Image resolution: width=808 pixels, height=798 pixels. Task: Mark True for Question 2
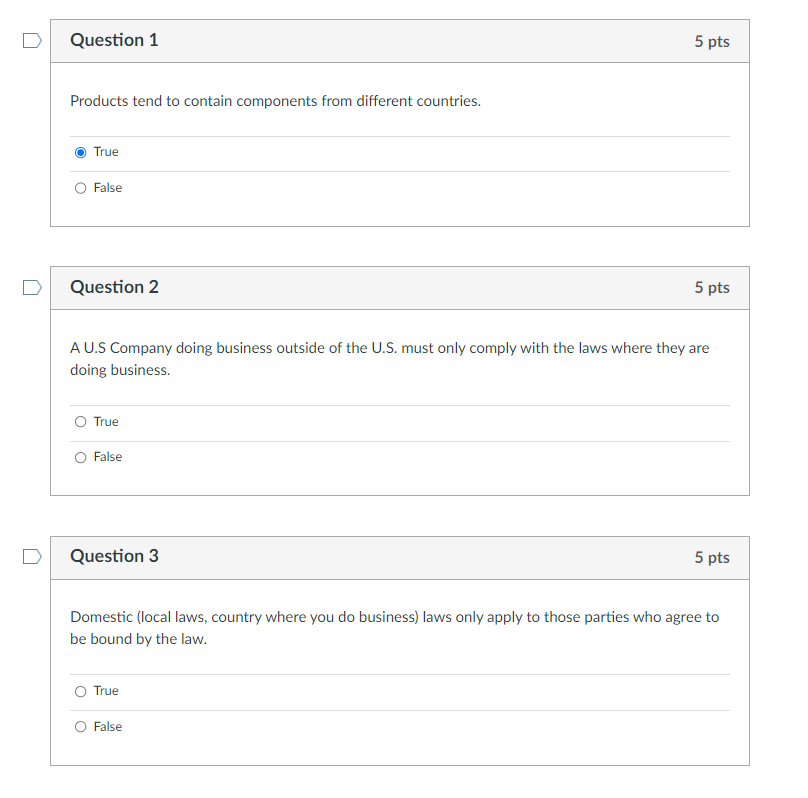click(x=81, y=422)
